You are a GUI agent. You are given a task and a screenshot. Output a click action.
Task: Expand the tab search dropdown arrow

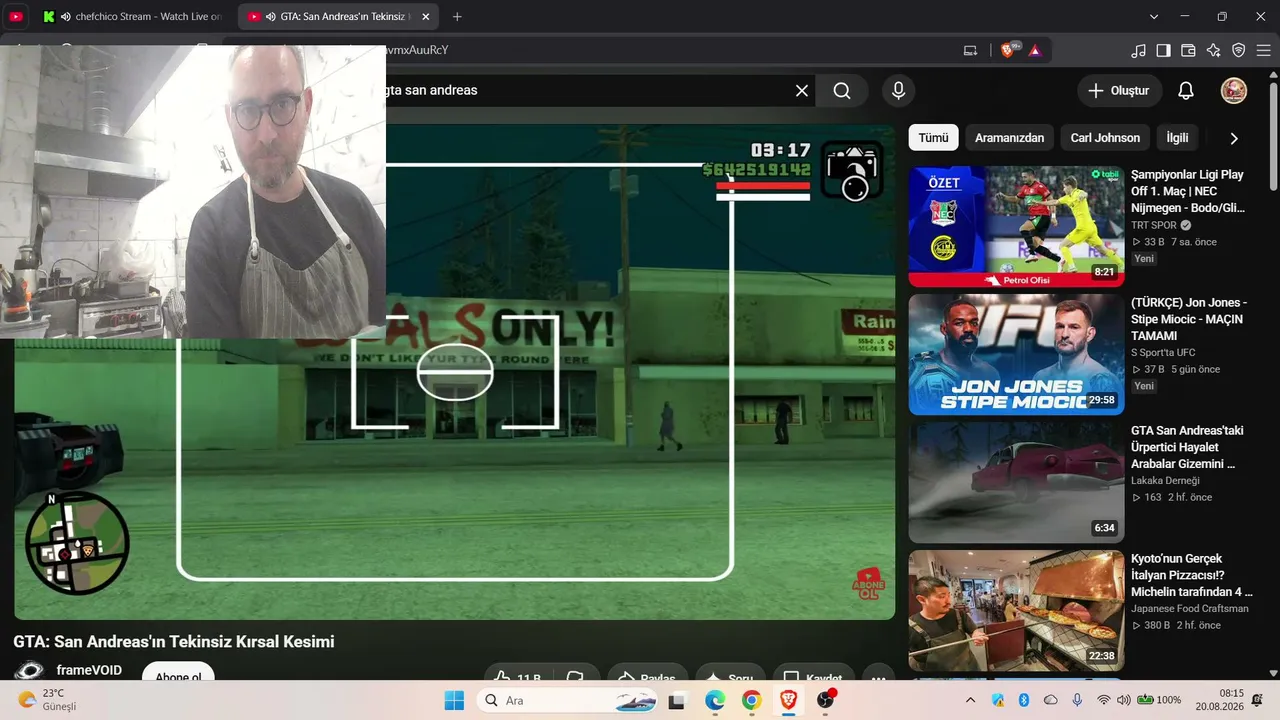(x=1154, y=17)
